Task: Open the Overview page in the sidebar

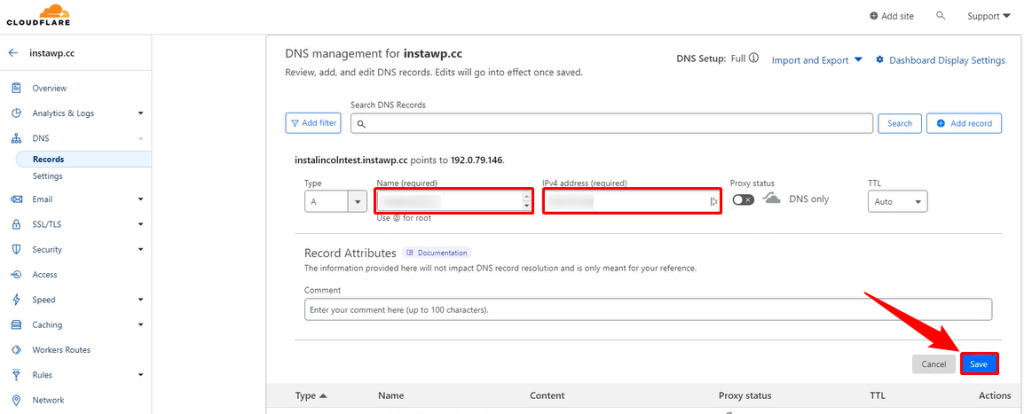Action: point(50,88)
